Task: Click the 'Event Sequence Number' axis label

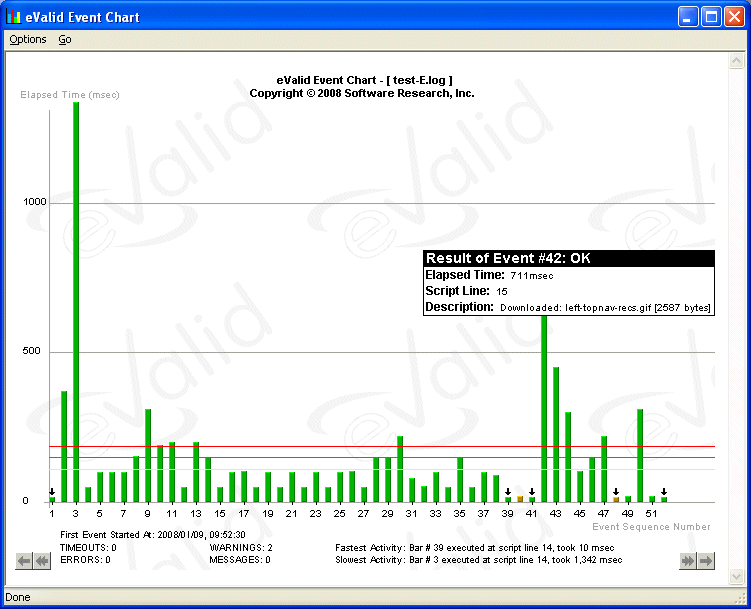Action: coord(651,527)
